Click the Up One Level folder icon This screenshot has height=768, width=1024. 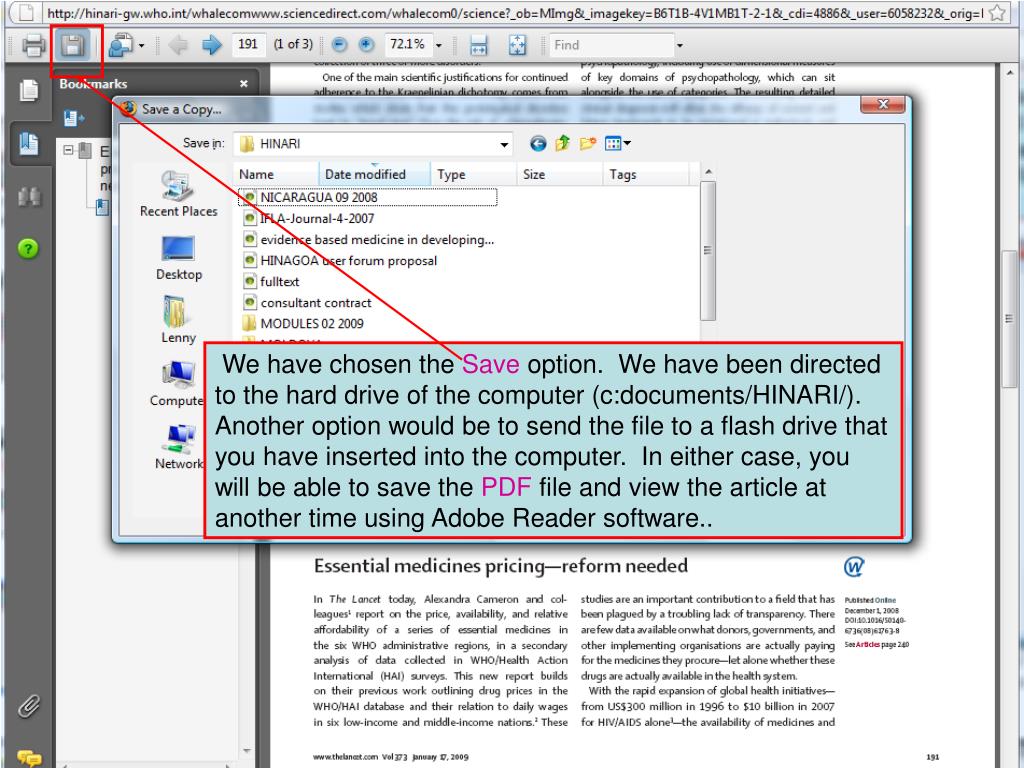point(562,143)
